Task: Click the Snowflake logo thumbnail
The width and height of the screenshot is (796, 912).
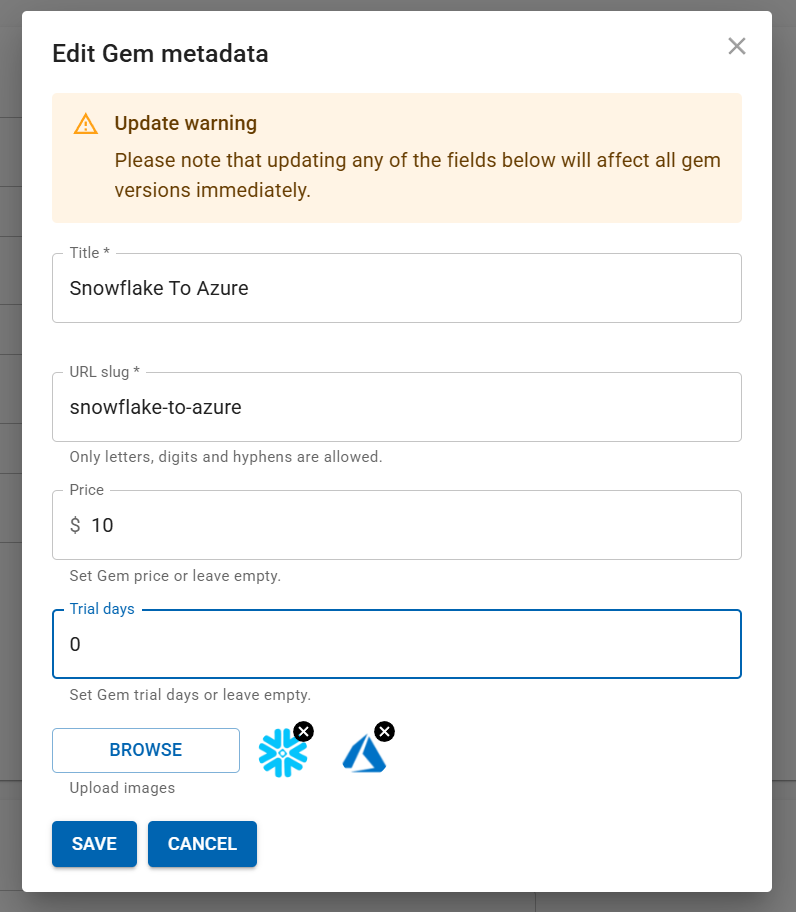Action: (282, 754)
